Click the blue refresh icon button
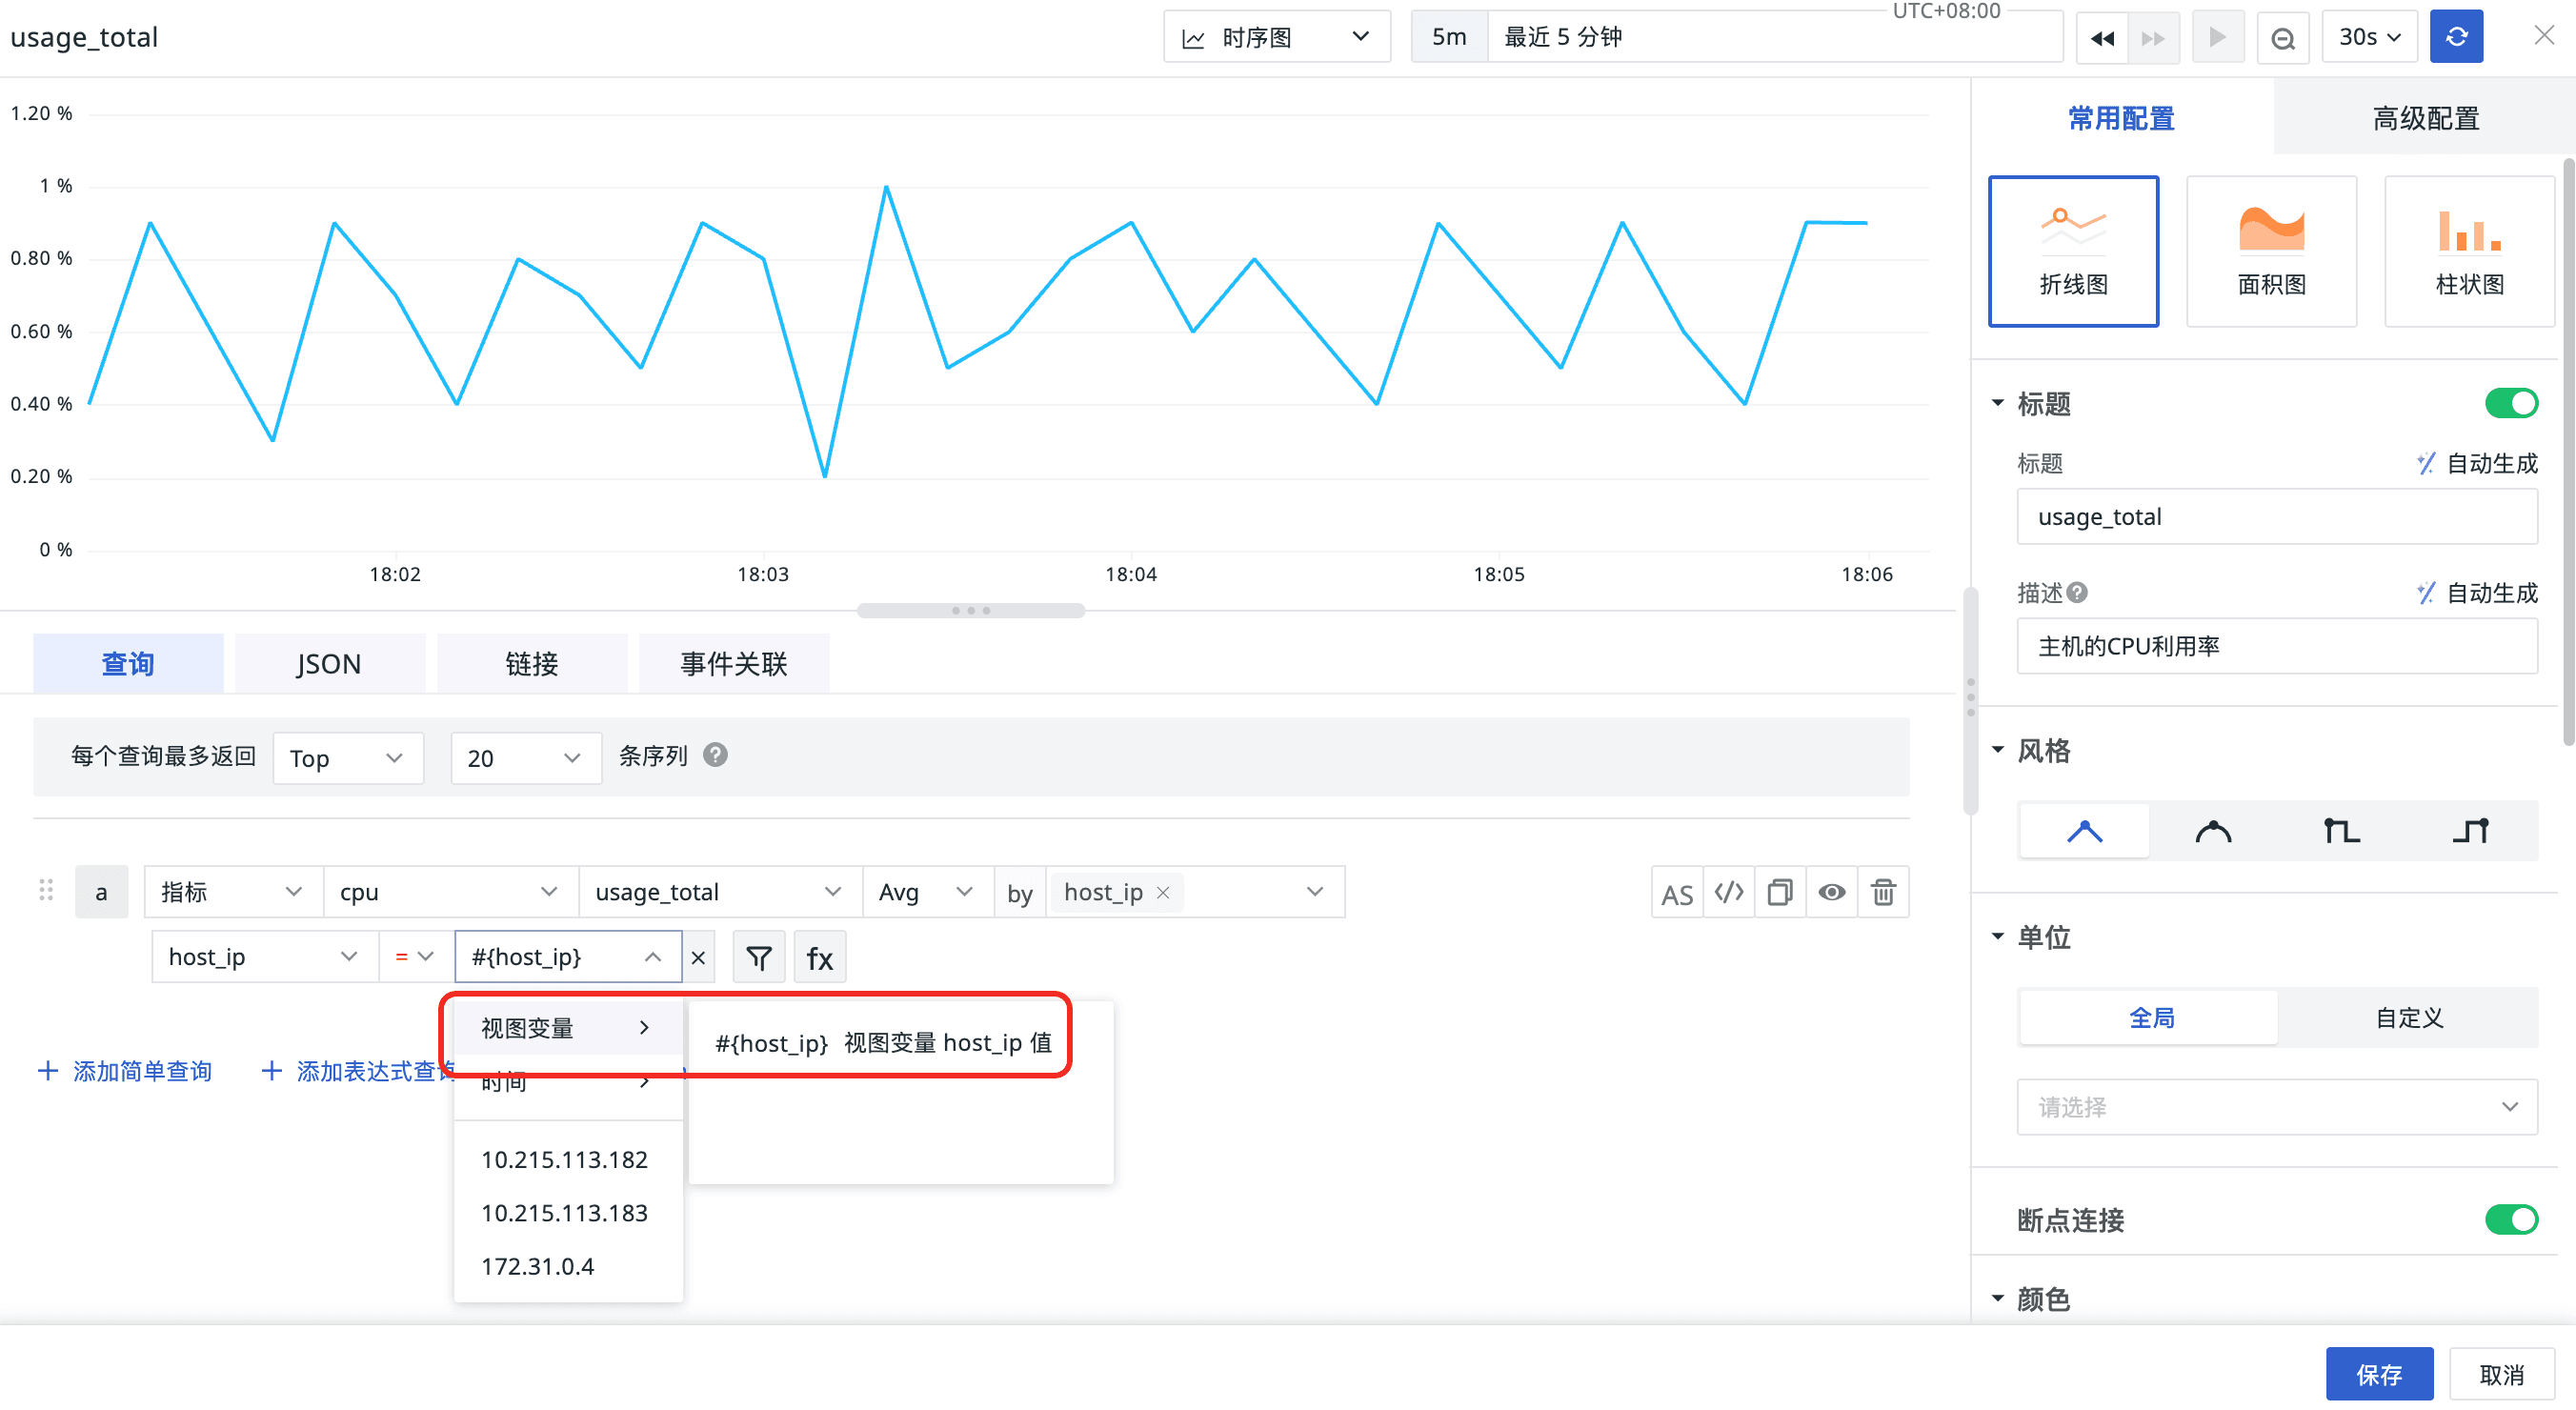This screenshot has width=2576, height=1410. click(x=2455, y=37)
